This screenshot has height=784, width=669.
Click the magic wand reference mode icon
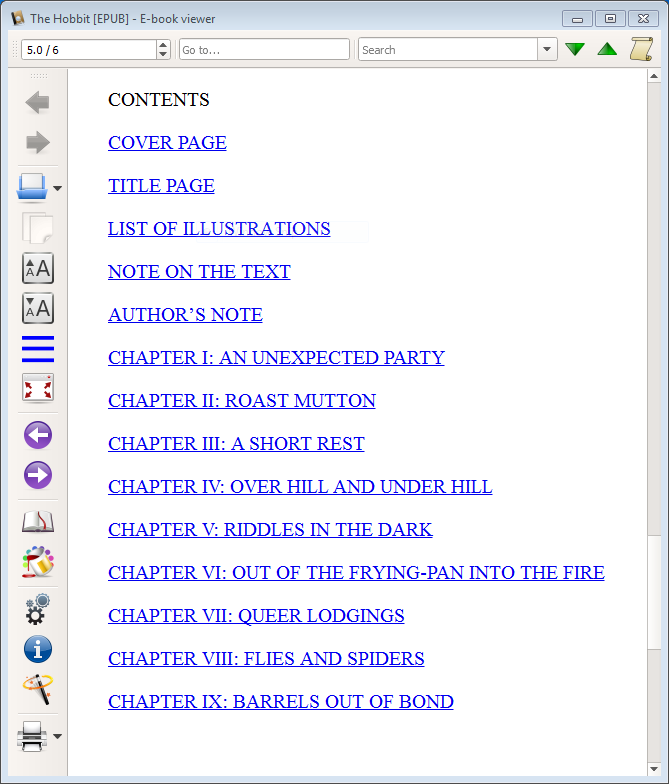click(x=38, y=689)
